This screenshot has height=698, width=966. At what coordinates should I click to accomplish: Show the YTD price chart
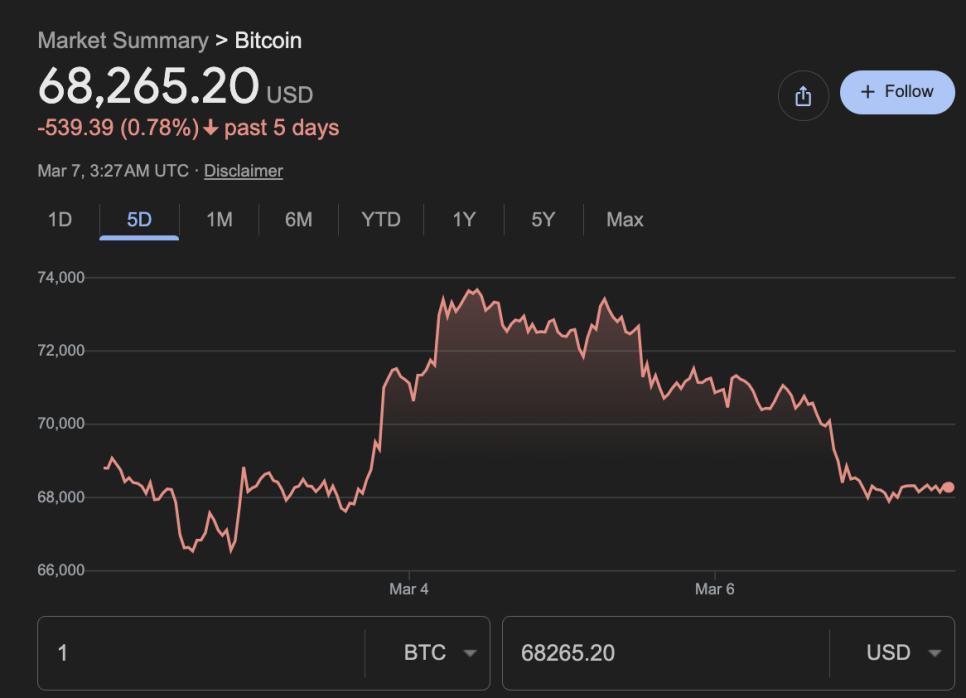coord(381,220)
